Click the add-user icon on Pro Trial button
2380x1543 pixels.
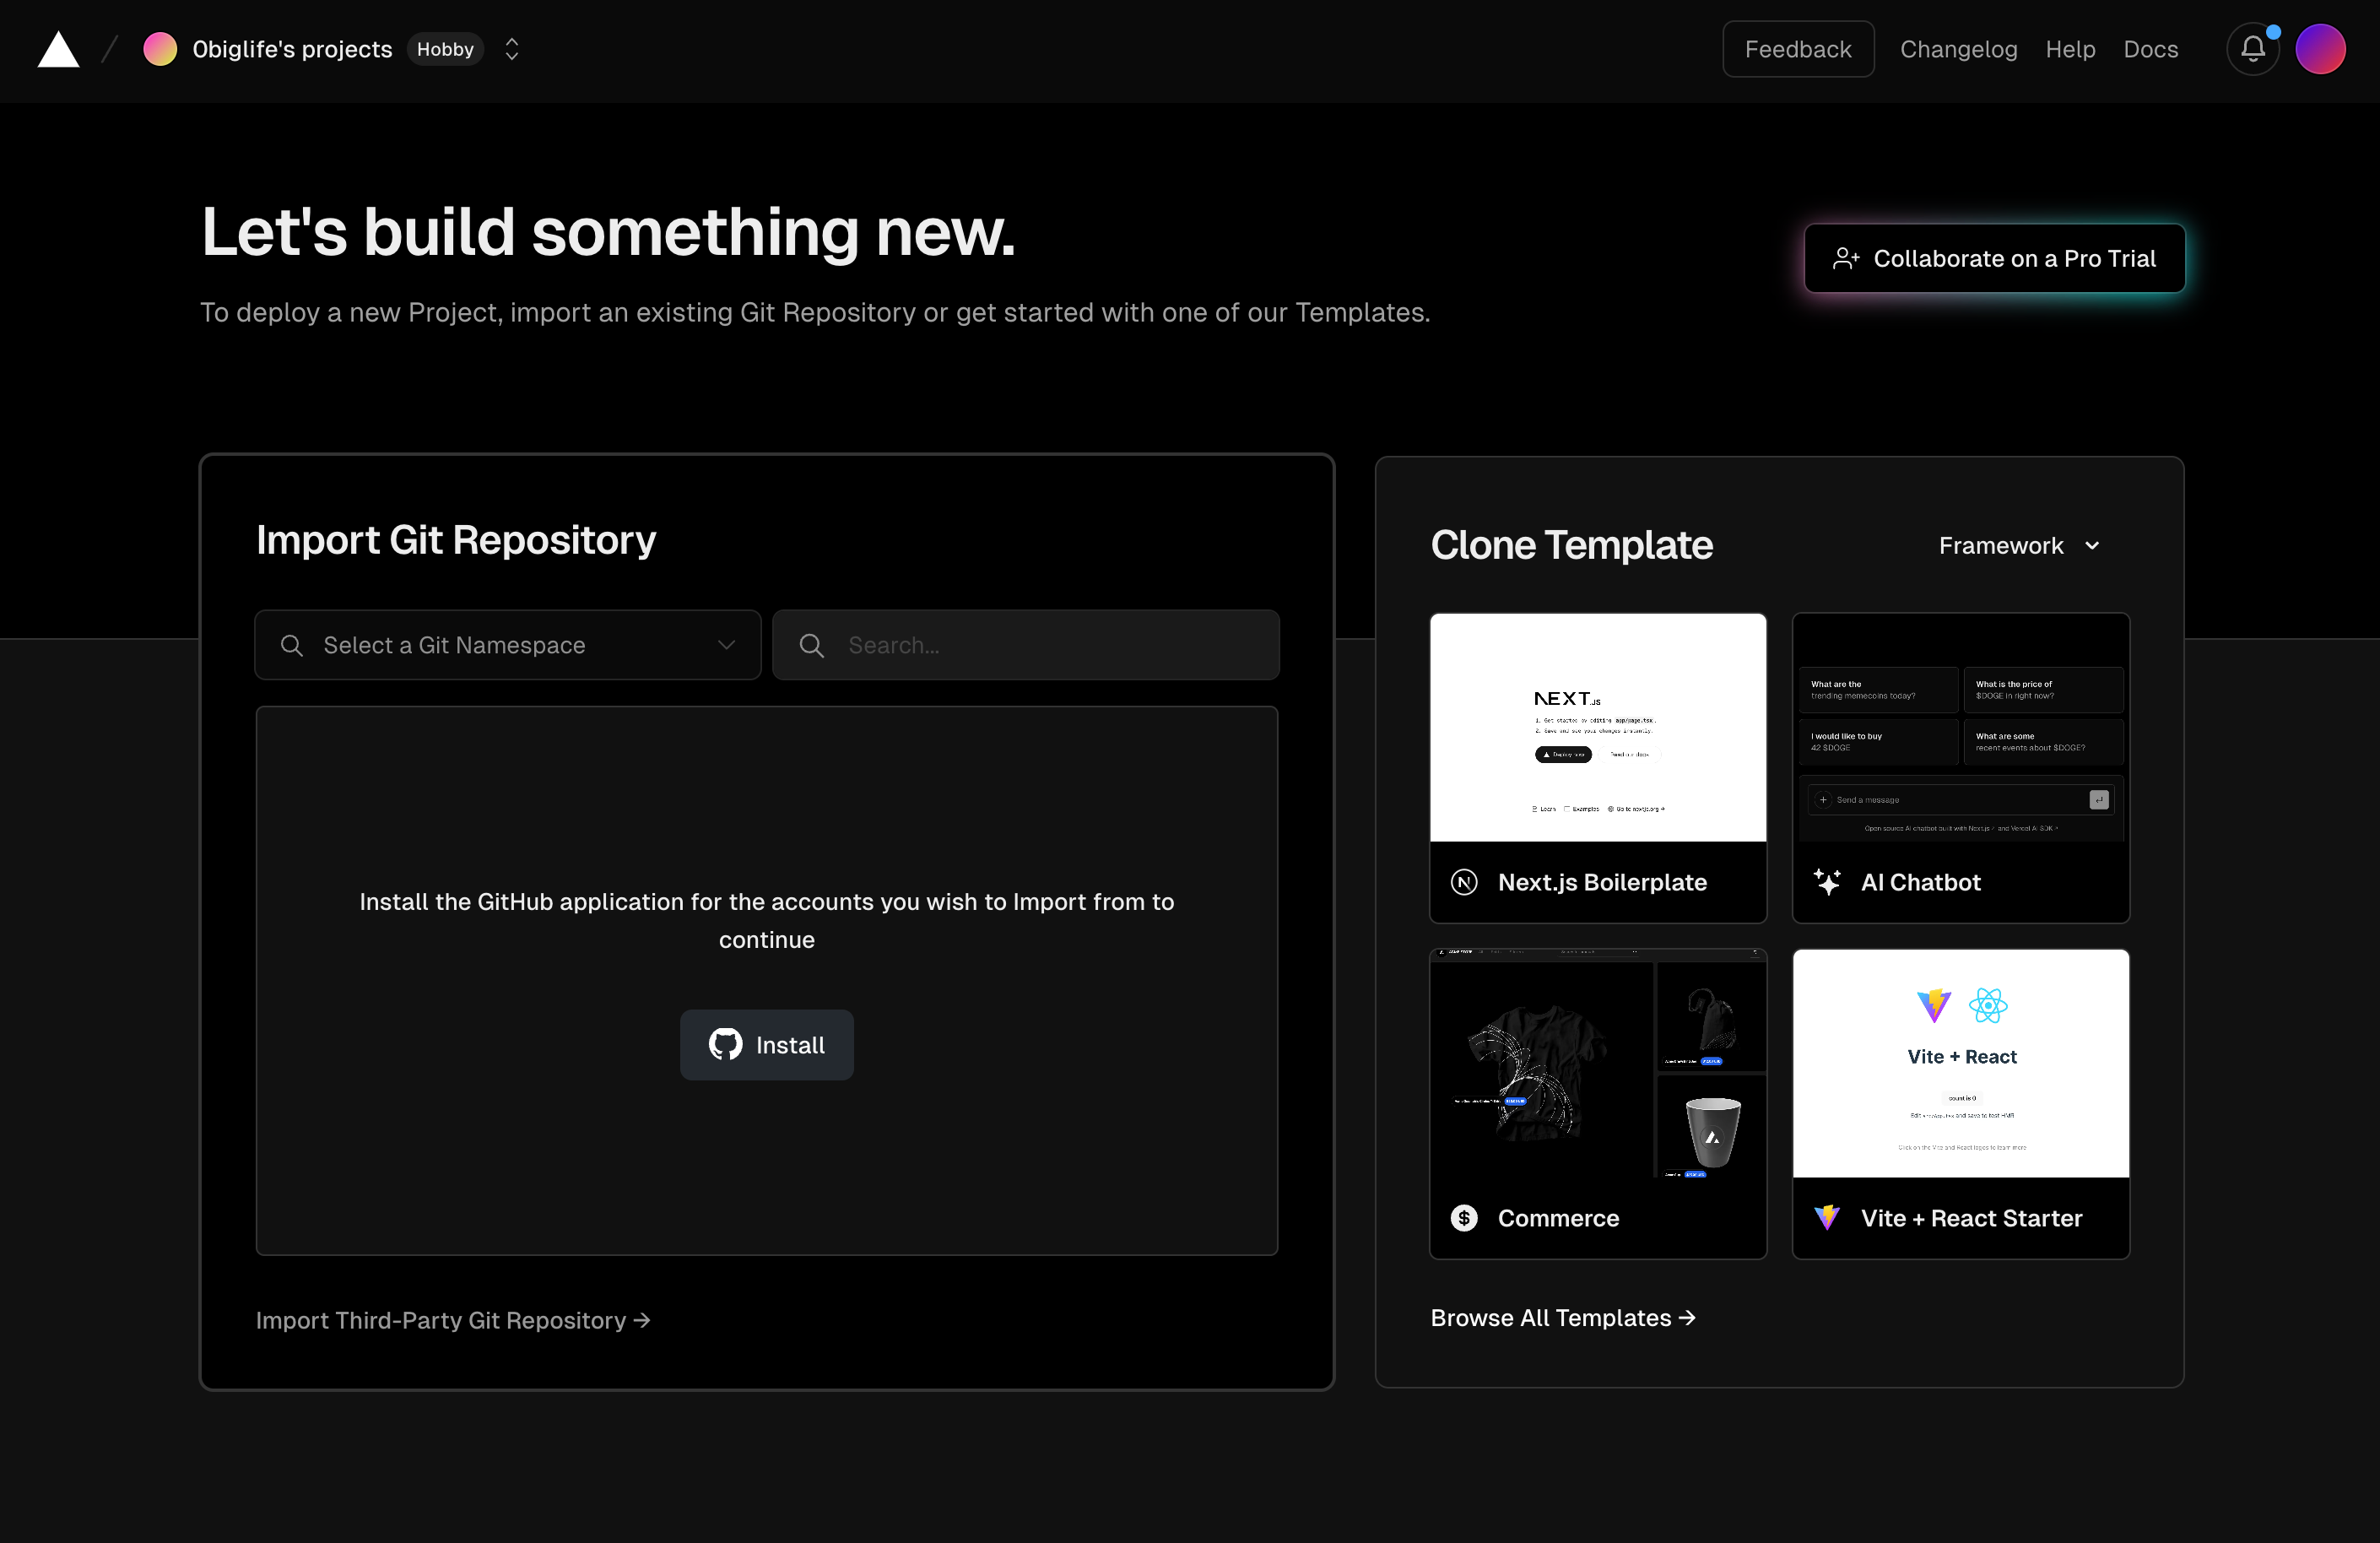(x=1846, y=259)
